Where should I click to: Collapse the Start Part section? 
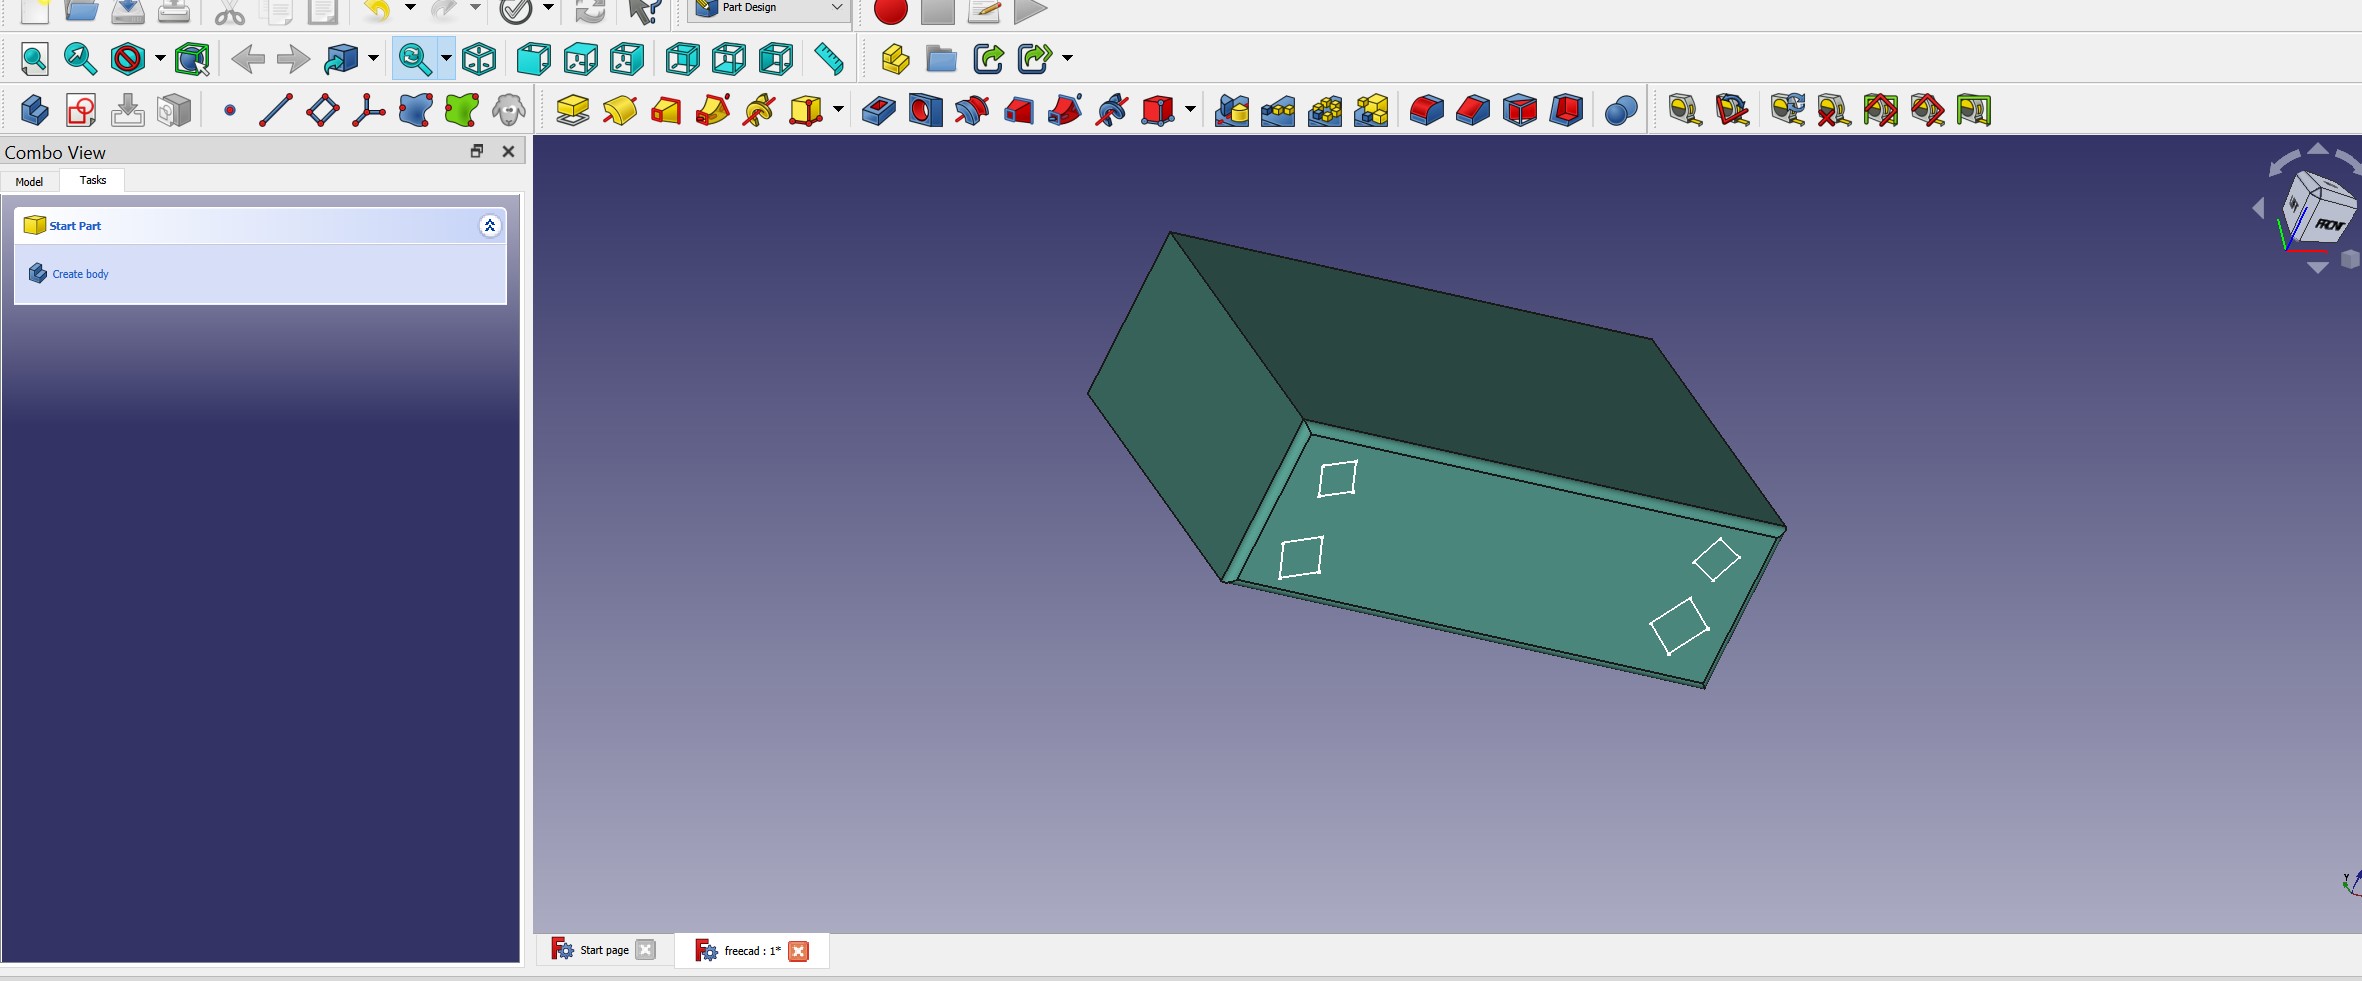(490, 226)
